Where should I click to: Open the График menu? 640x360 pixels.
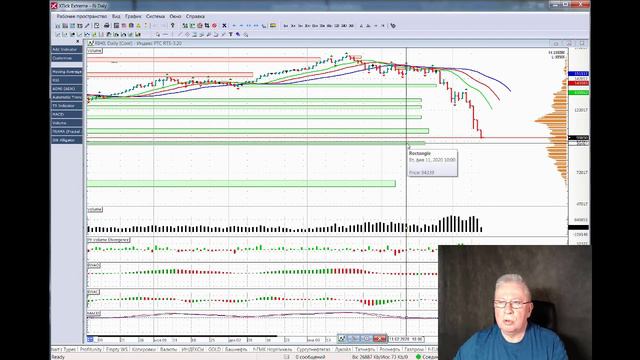point(133,16)
